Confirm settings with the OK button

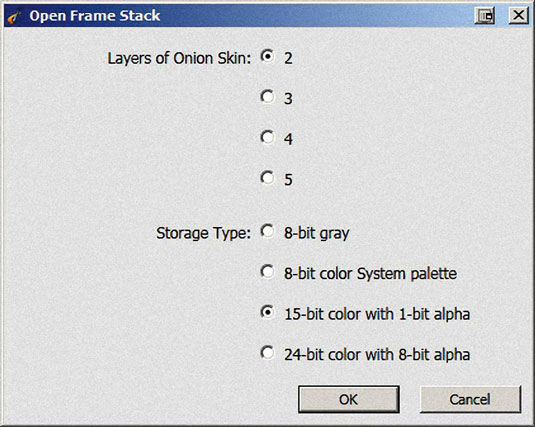pyautogui.click(x=349, y=399)
